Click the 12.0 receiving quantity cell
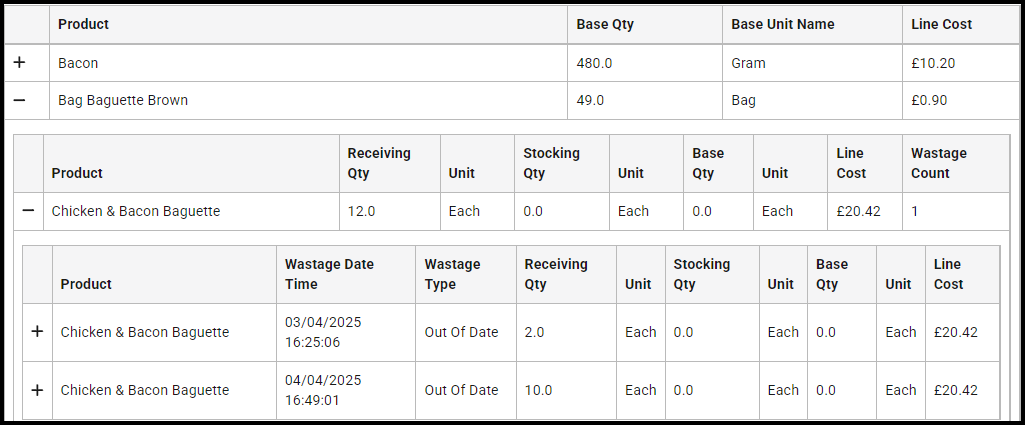1025x425 pixels. (362, 211)
